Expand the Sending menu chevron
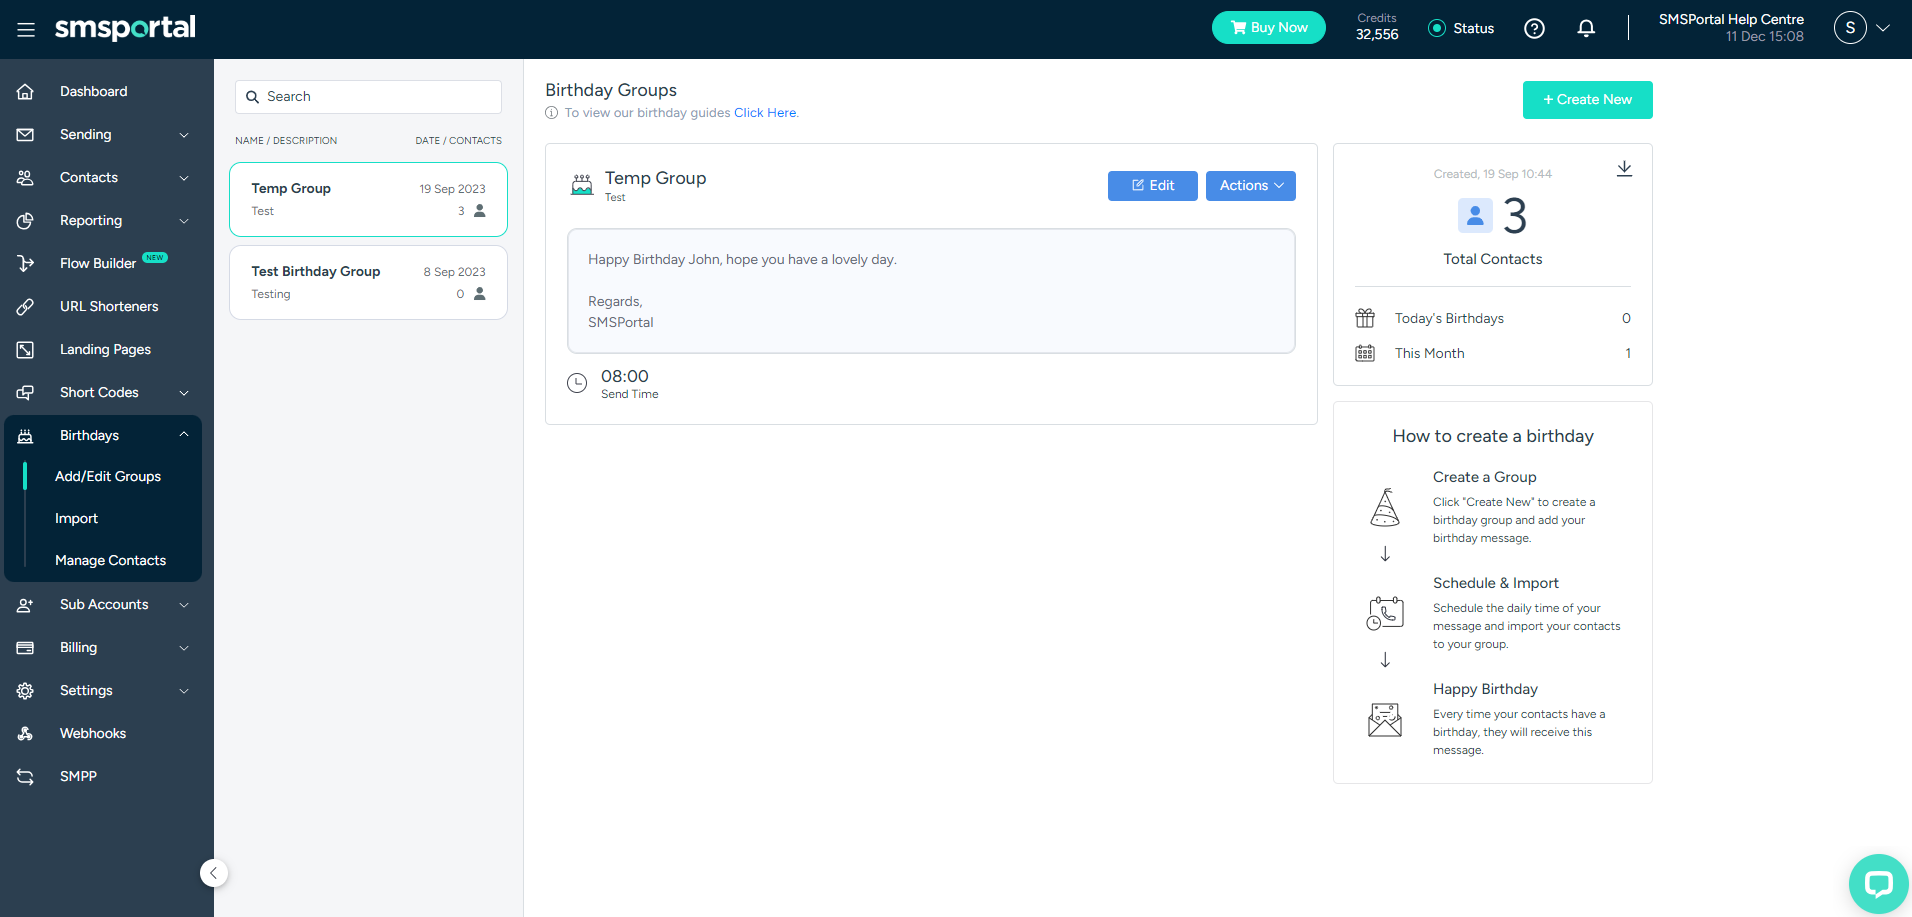This screenshot has width=1912, height=917. [184, 135]
